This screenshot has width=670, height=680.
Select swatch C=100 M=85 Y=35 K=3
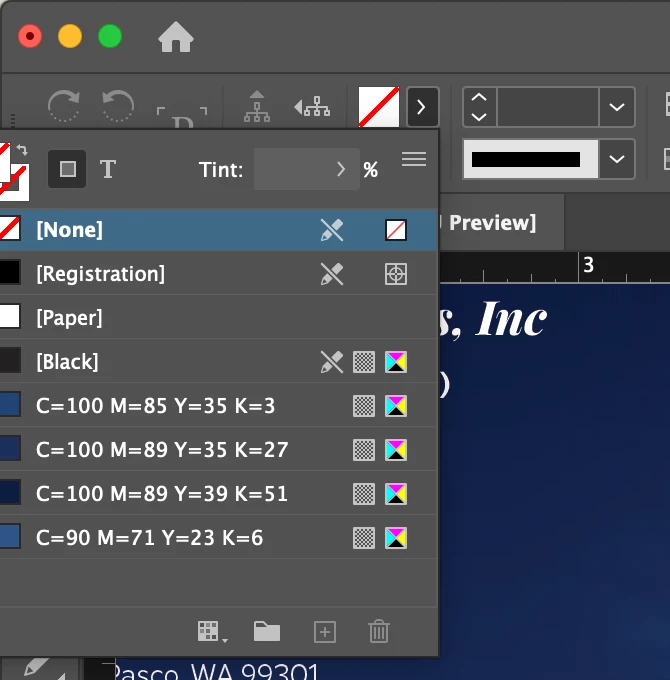[x=217, y=406]
